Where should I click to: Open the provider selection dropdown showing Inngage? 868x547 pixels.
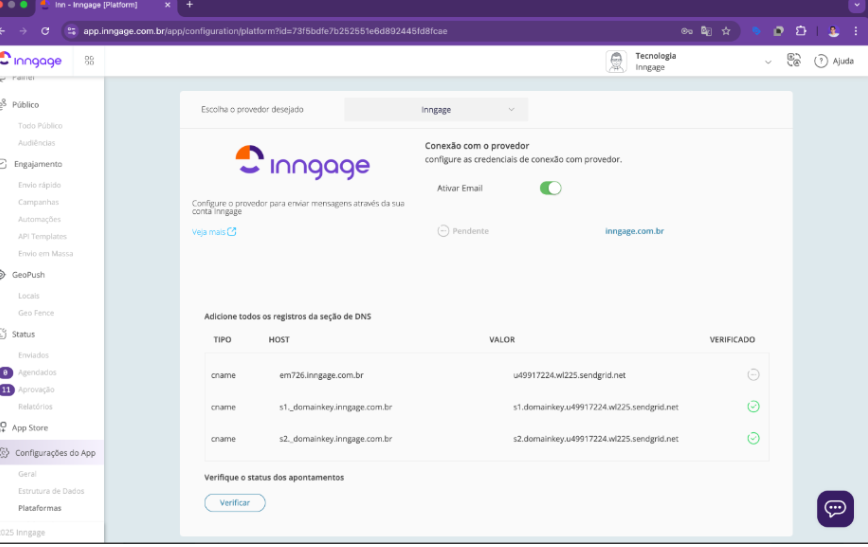point(436,109)
